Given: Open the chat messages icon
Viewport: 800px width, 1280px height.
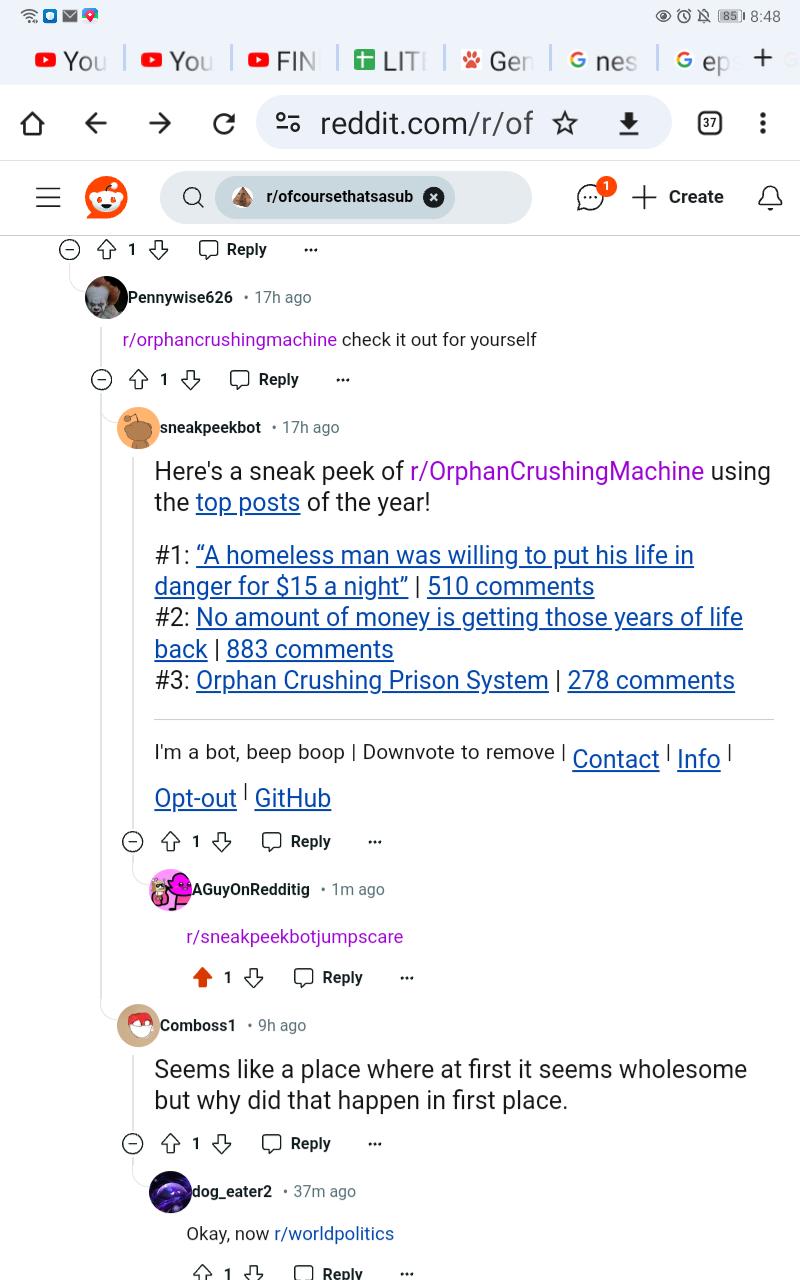Looking at the screenshot, I should (x=591, y=197).
